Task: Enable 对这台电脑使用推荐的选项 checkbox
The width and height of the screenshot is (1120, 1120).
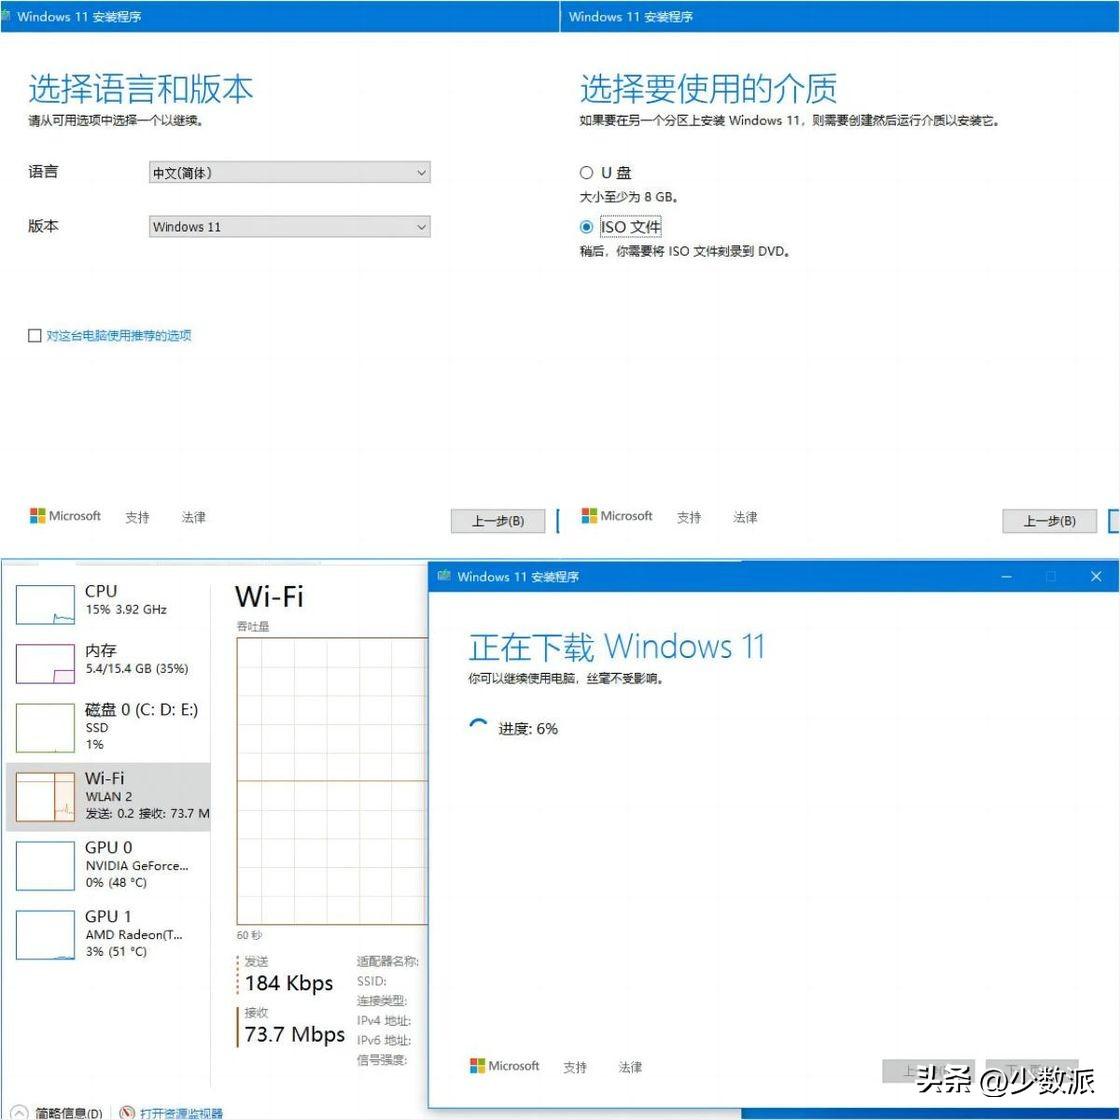Action: [x=35, y=336]
